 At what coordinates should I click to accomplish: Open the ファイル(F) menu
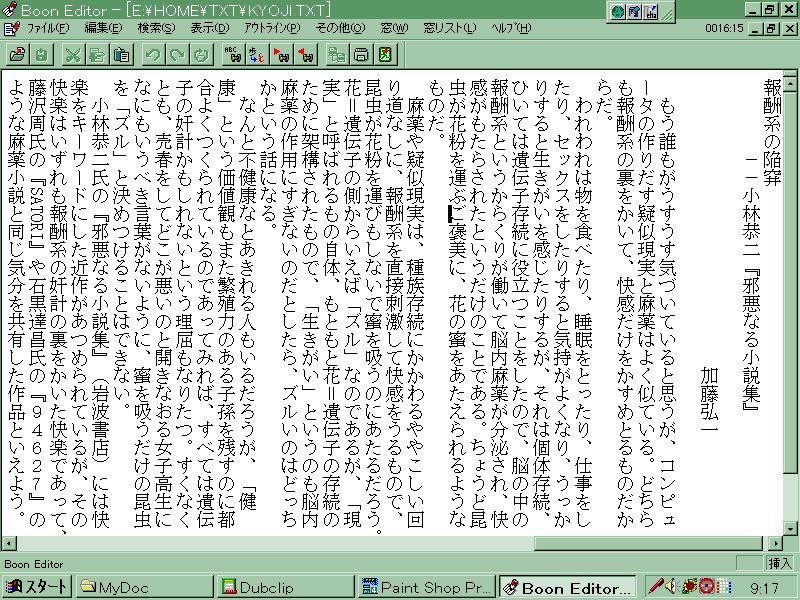click(x=47, y=28)
